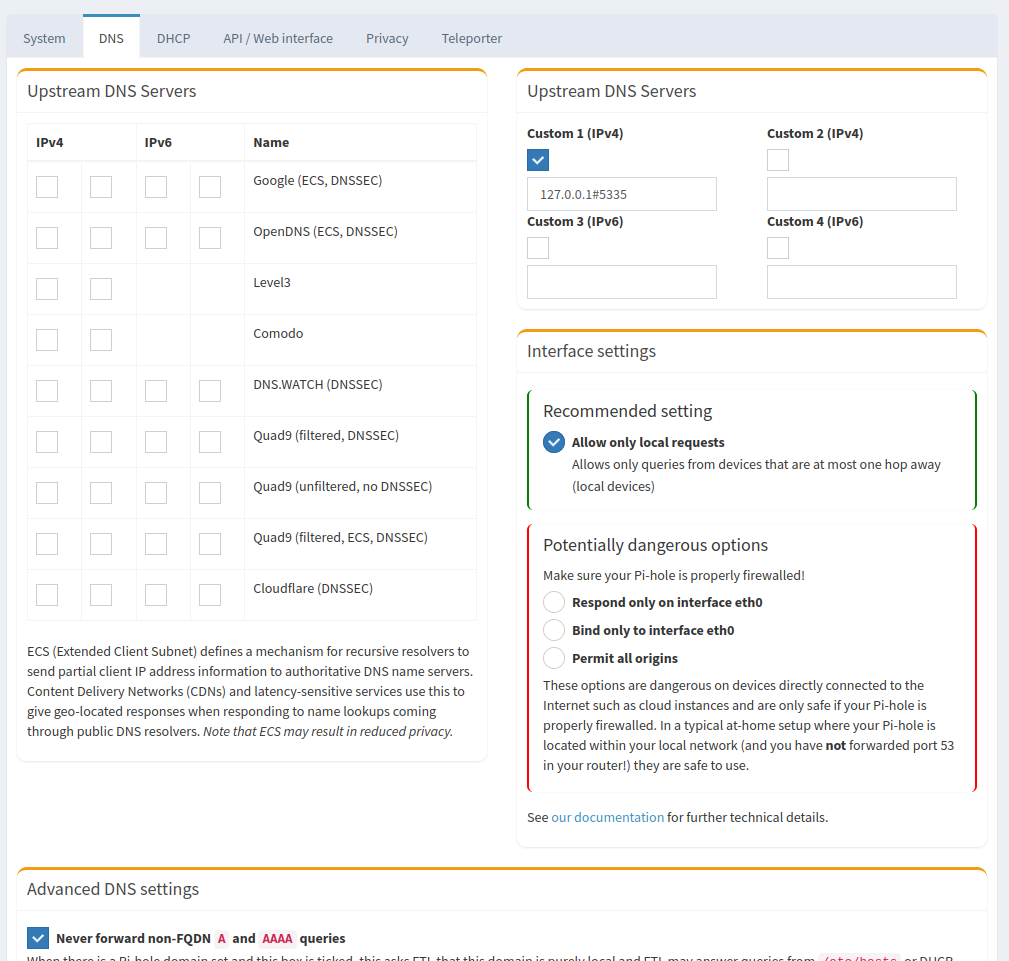Tick first IPv6 box for Quad9 (filtered, ECS, DNSSEC)
The width and height of the screenshot is (1009, 961).
[x=156, y=544]
